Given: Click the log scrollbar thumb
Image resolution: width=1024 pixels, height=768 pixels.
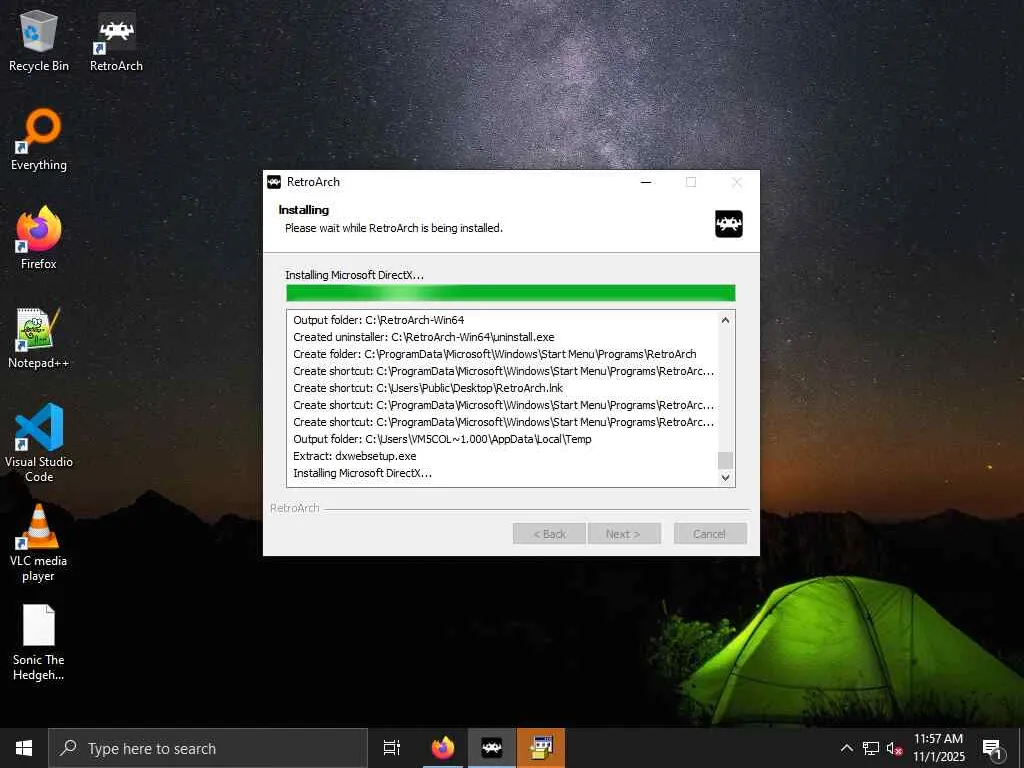Looking at the screenshot, I should coord(725,460).
